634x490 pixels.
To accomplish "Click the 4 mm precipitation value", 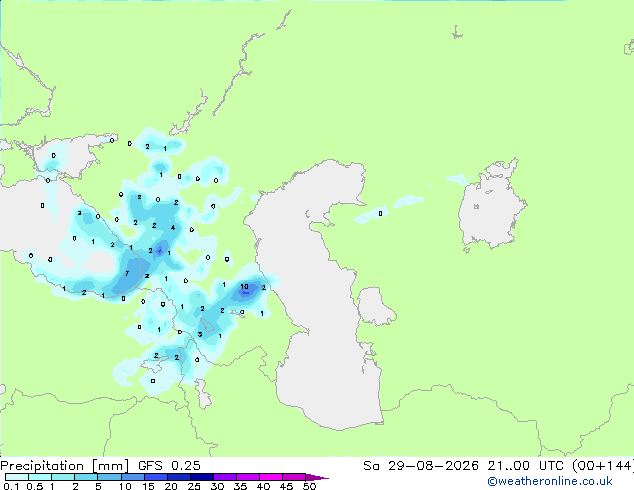I will point(173,228).
